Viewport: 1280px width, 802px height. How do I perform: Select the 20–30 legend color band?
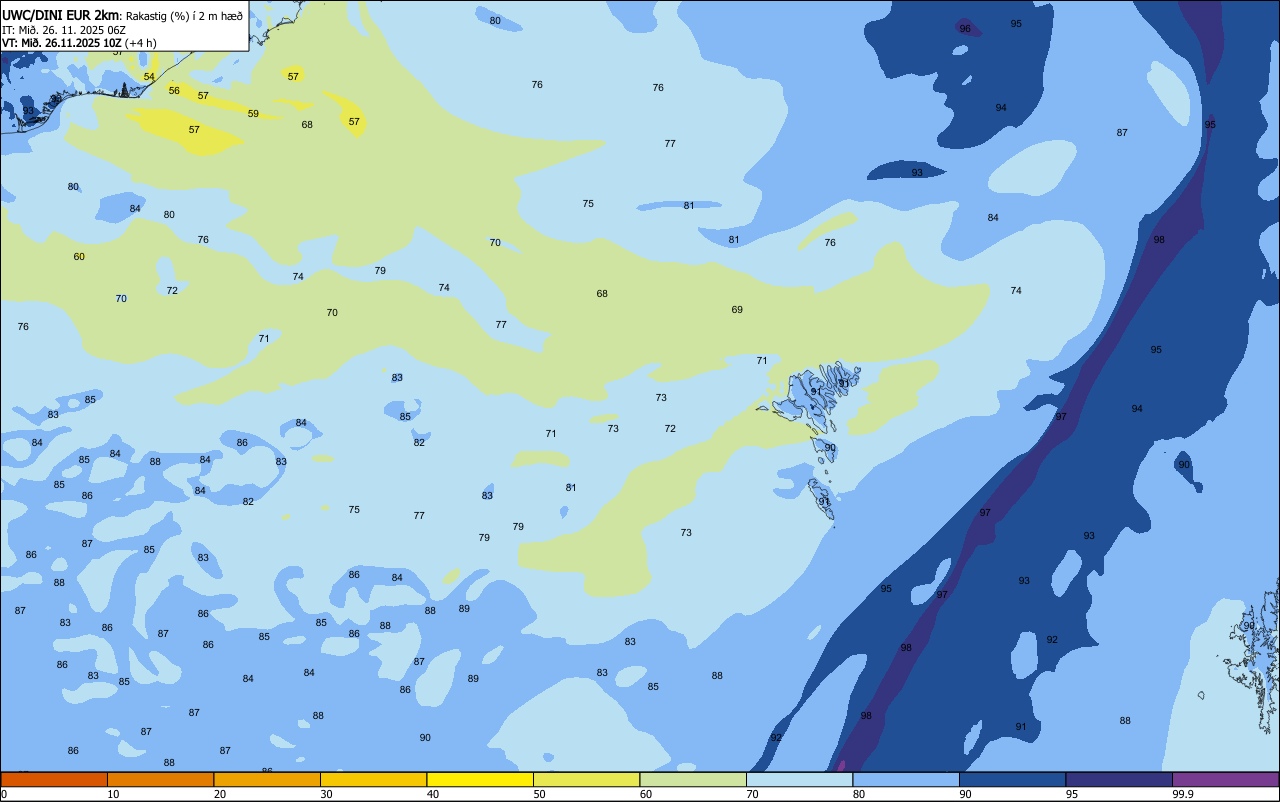[x=267, y=779]
